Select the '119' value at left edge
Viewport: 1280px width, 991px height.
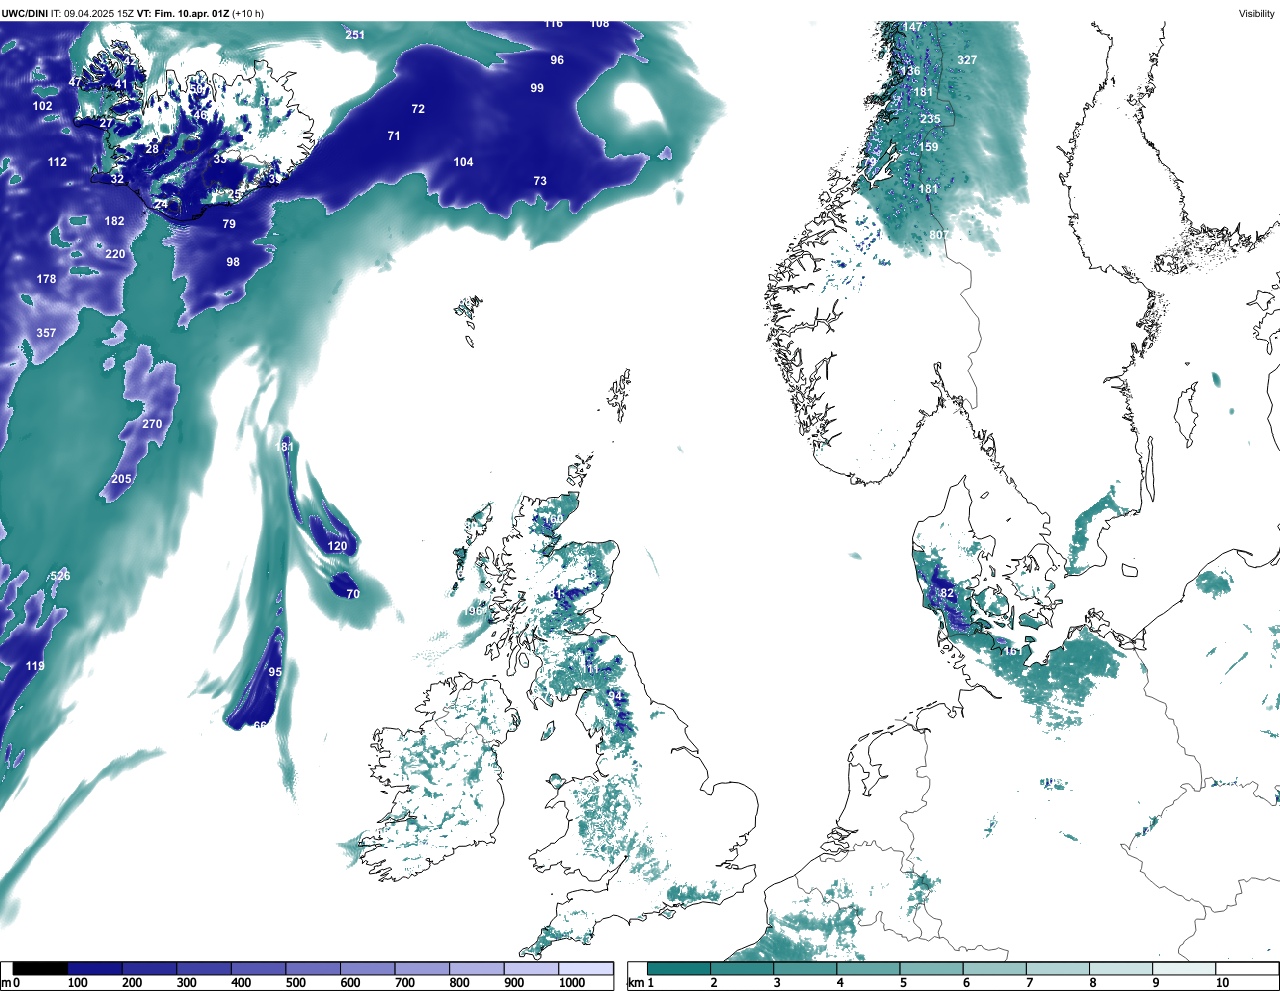tap(35, 666)
